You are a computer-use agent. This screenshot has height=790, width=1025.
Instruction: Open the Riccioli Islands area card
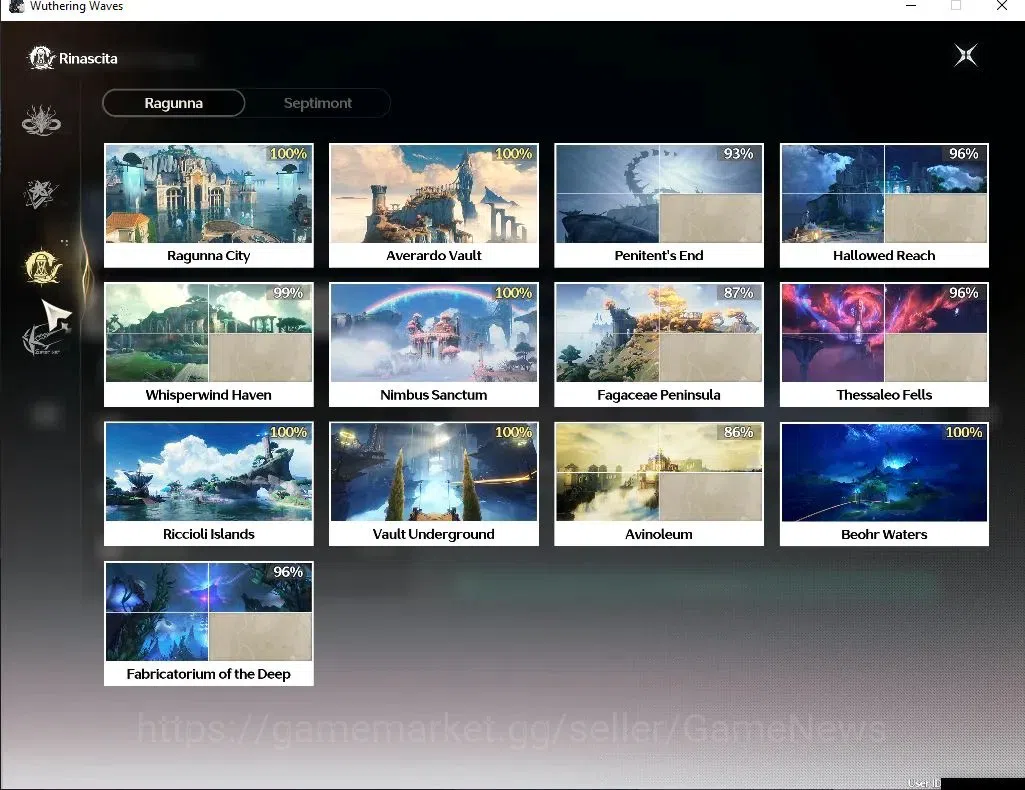[x=209, y=484]
